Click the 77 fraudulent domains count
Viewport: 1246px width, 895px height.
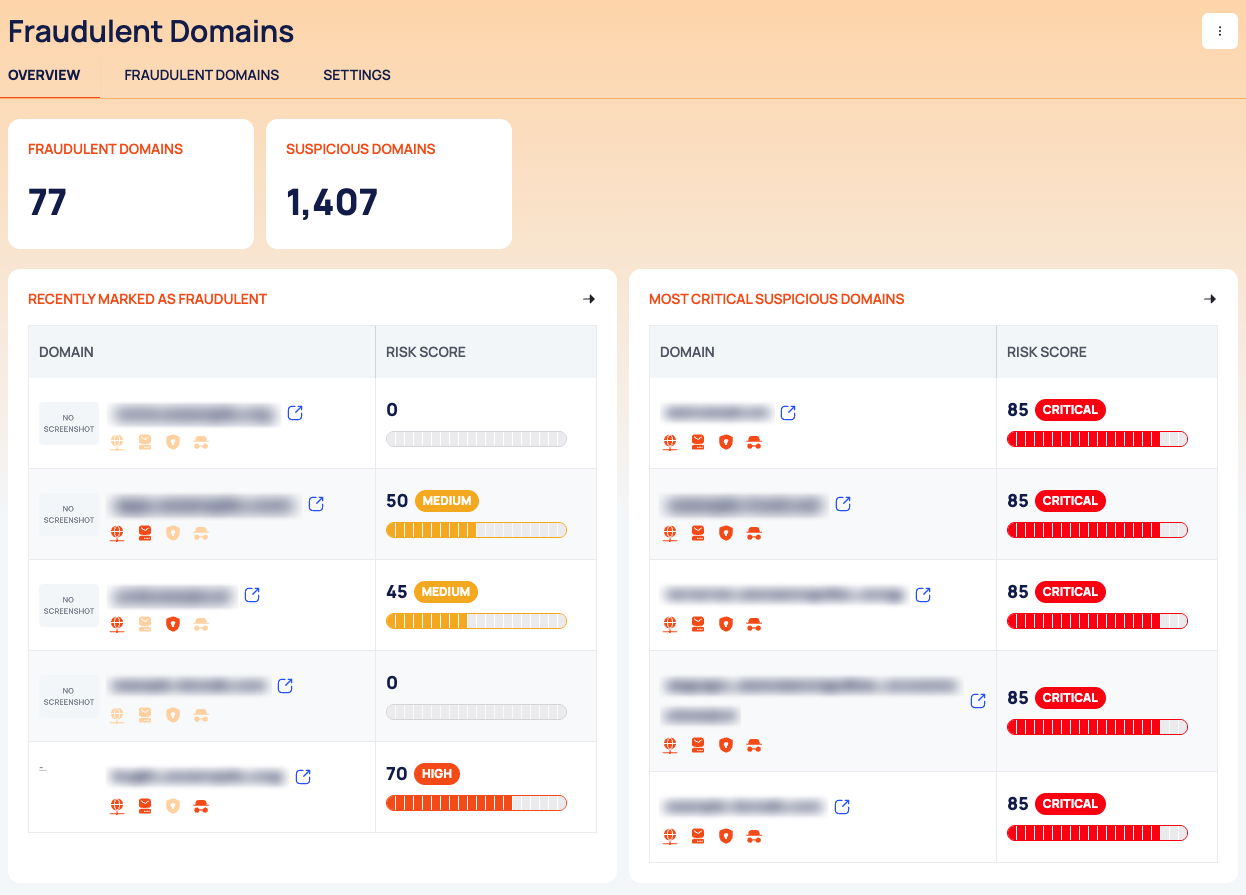point(47,202)
